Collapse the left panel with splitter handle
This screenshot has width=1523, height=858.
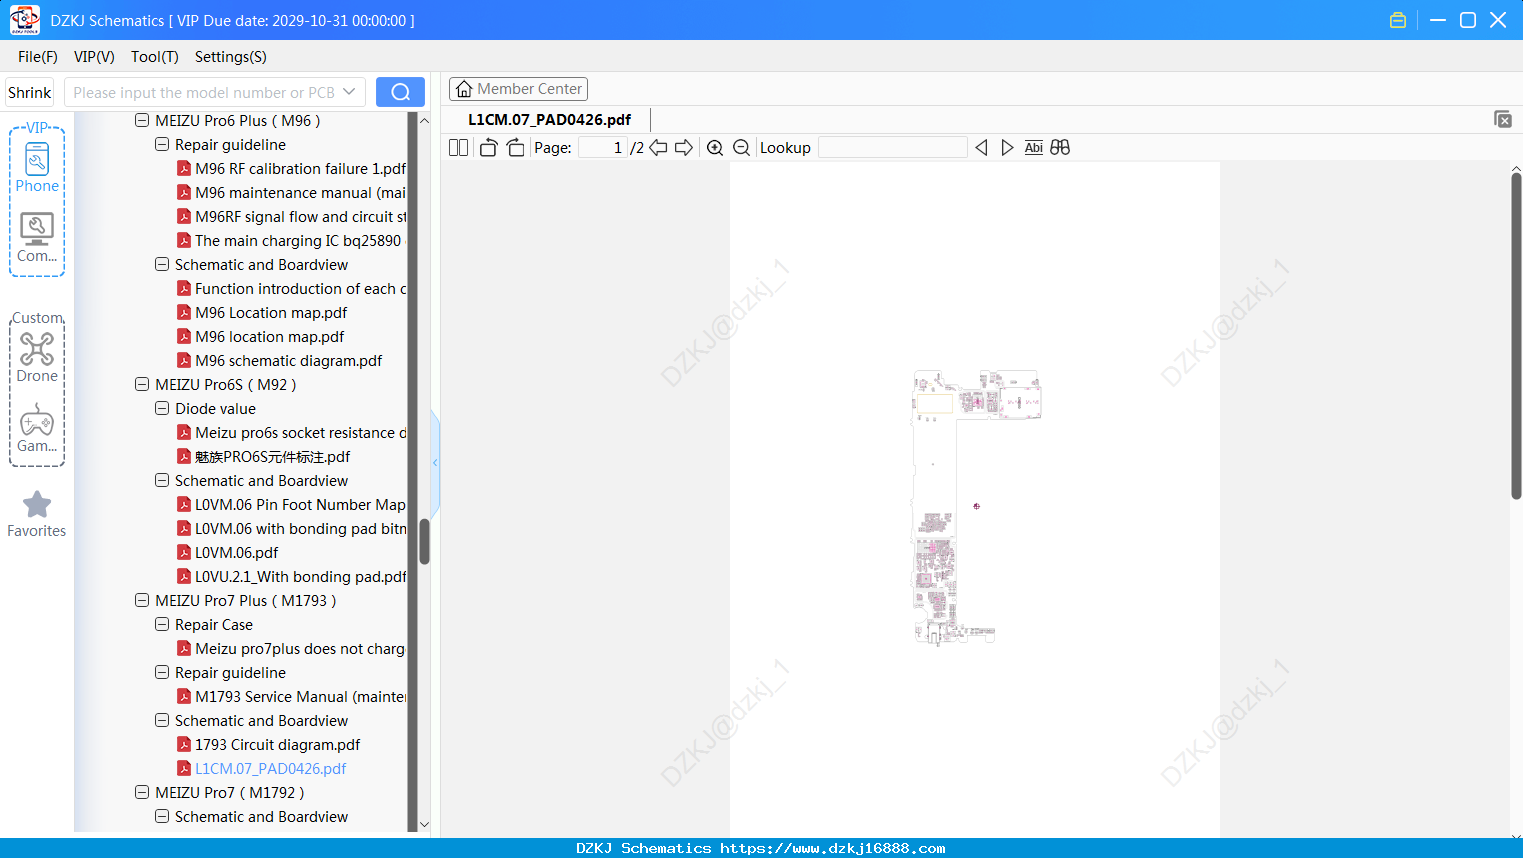tap(435, 462)
